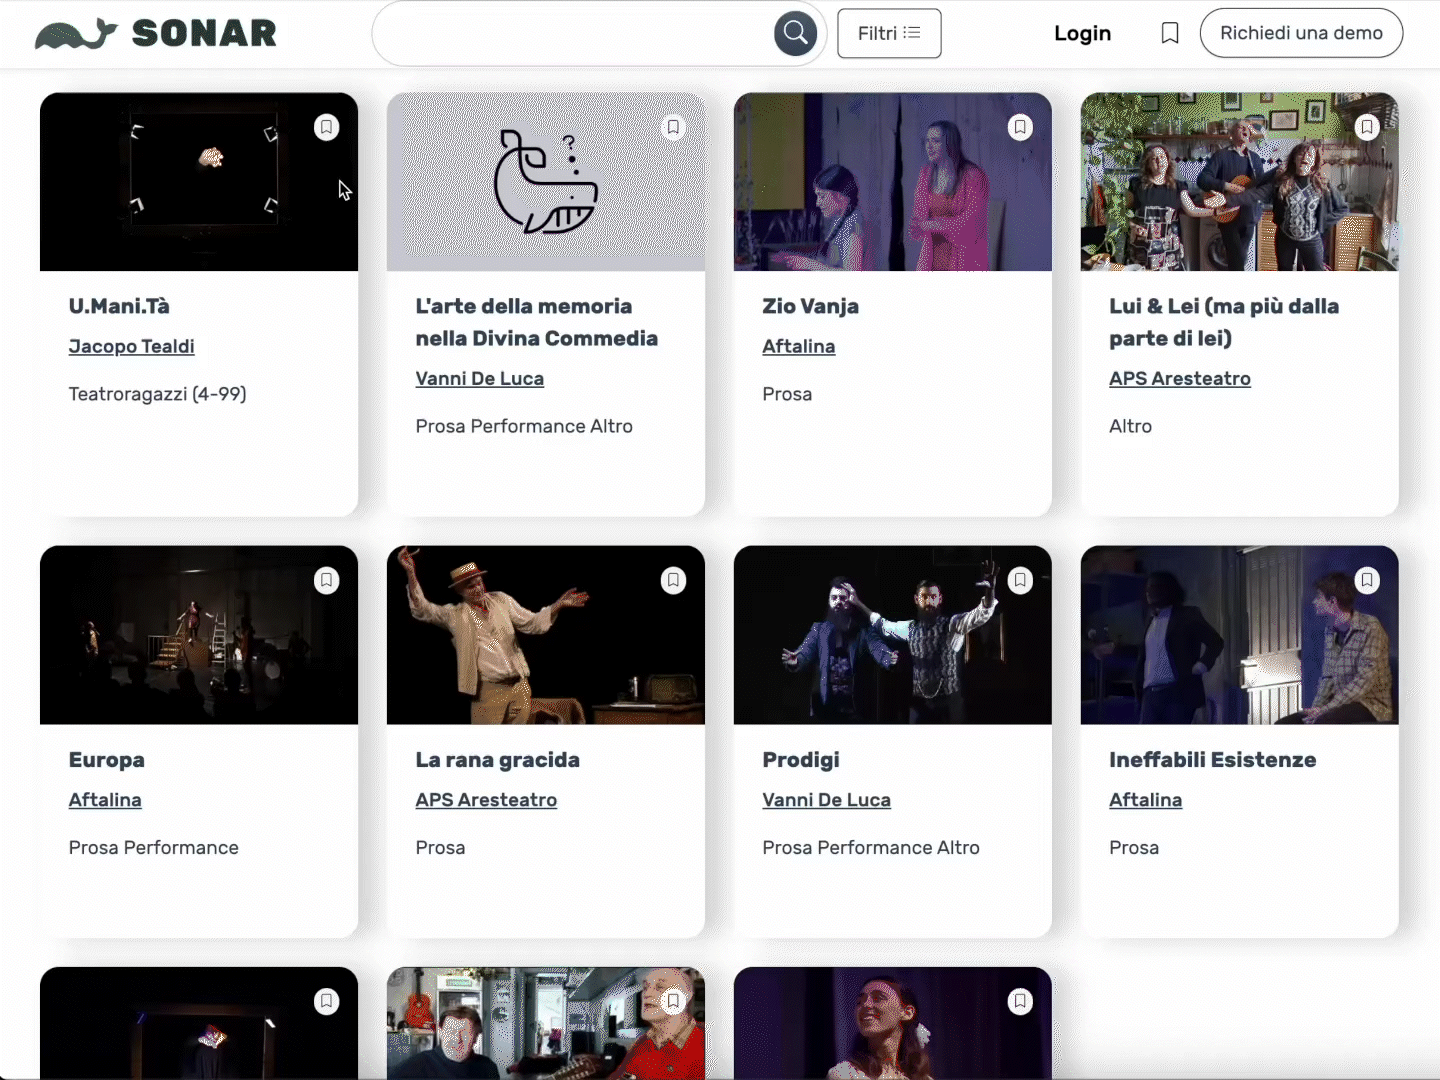Open the Prodigi show title
The width and height of the screenshot is (1440, 1080).
tap(801, 760)
